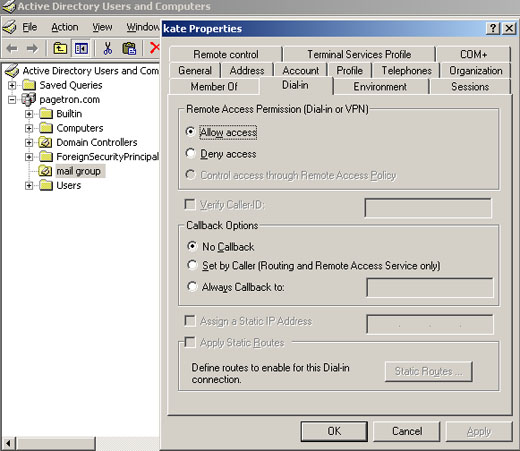Switch to the Profile tab
The image size is (520, 451).
click(350, 71)
